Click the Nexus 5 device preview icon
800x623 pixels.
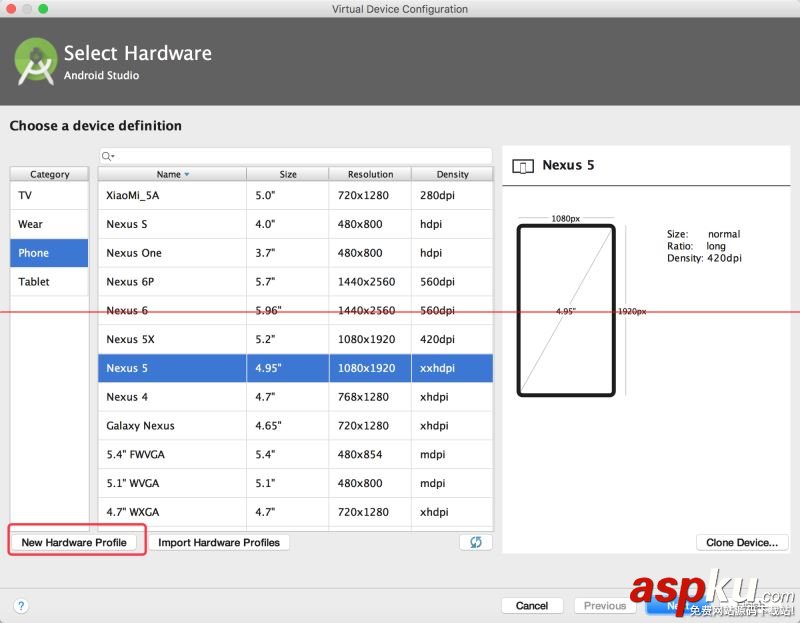click(x=523, y=166)
